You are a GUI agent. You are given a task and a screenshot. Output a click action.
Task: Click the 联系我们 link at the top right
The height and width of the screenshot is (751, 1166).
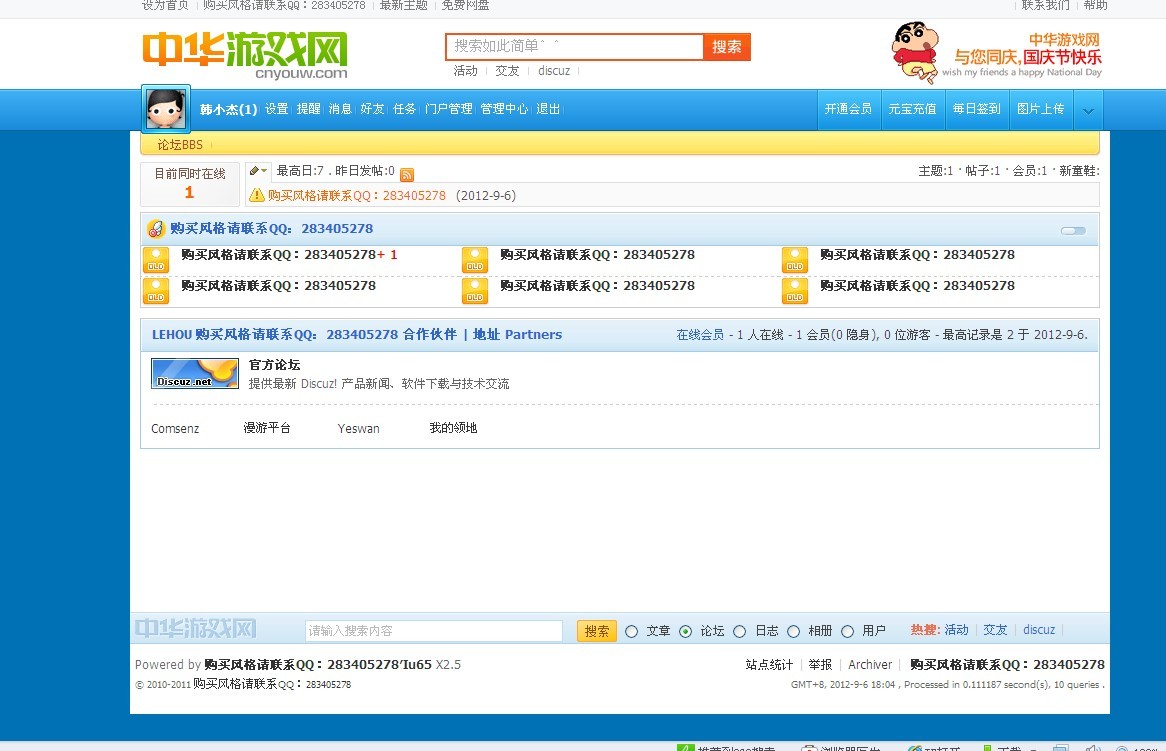(1046, 5)
